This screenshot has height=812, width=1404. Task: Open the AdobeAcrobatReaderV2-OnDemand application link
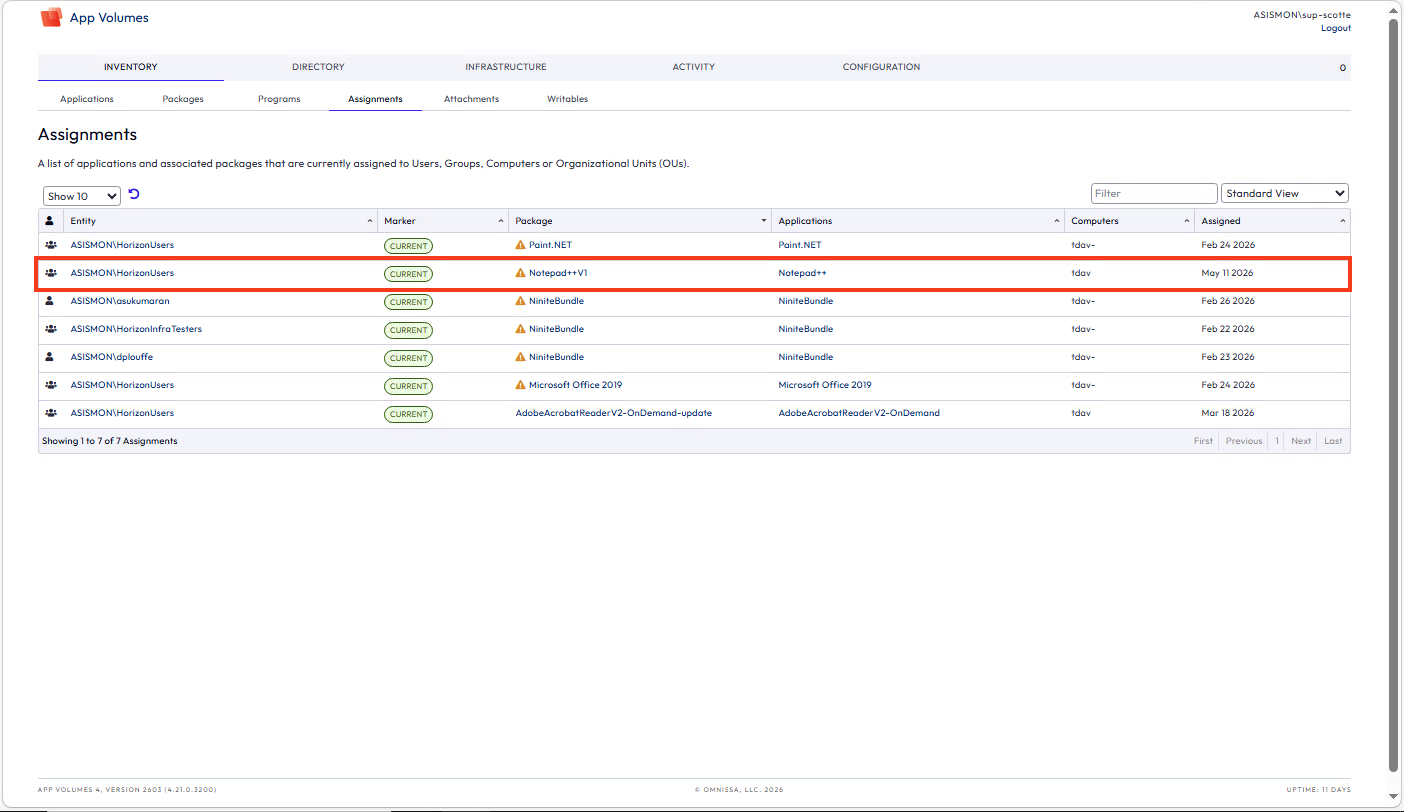coord(859,413)
